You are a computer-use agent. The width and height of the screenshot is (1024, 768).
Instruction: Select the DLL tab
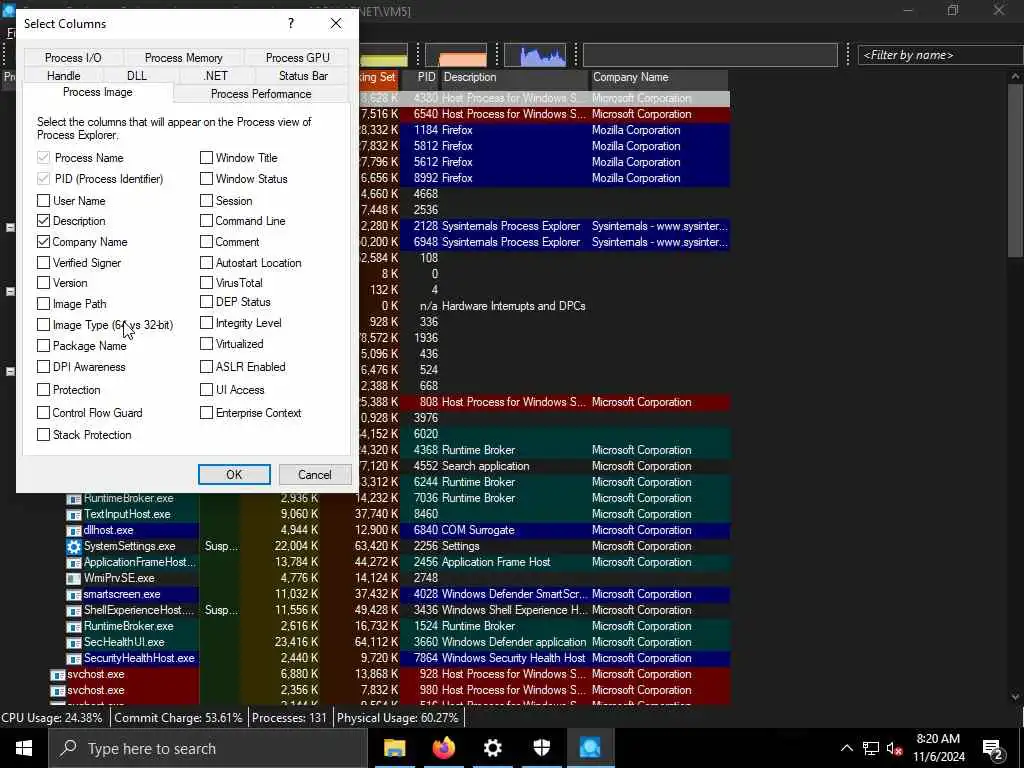[x=136, y=76]
